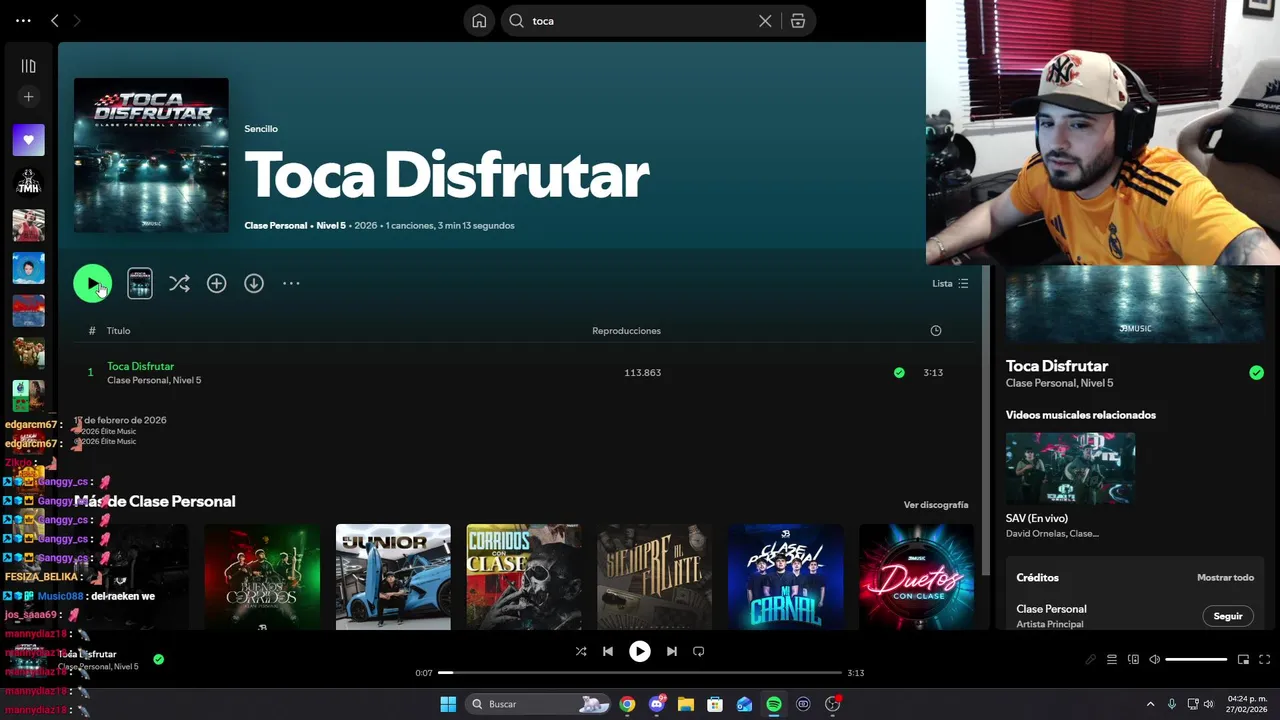Viewport: 1280px width, 720px height.
Task: Skip to previous track in player bar
Action: pos(607,651)
